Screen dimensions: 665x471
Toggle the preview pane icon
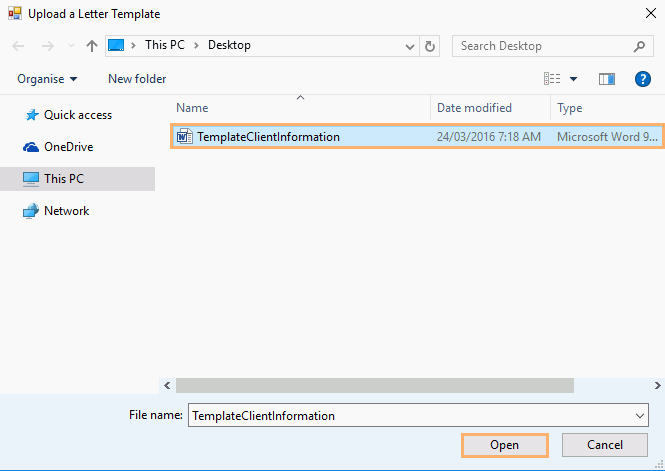click(x=606, y=79)
